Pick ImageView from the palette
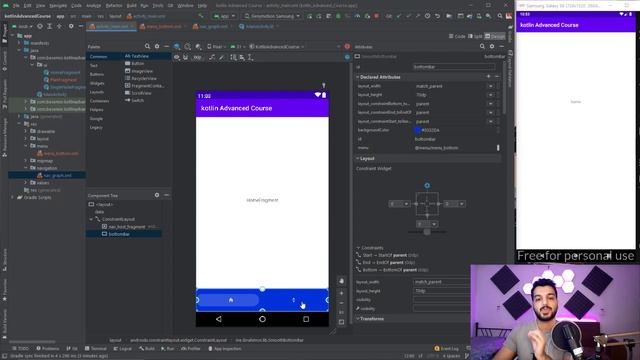The height and width of the screenshot is (360, 640). click(x=139, y=71)
